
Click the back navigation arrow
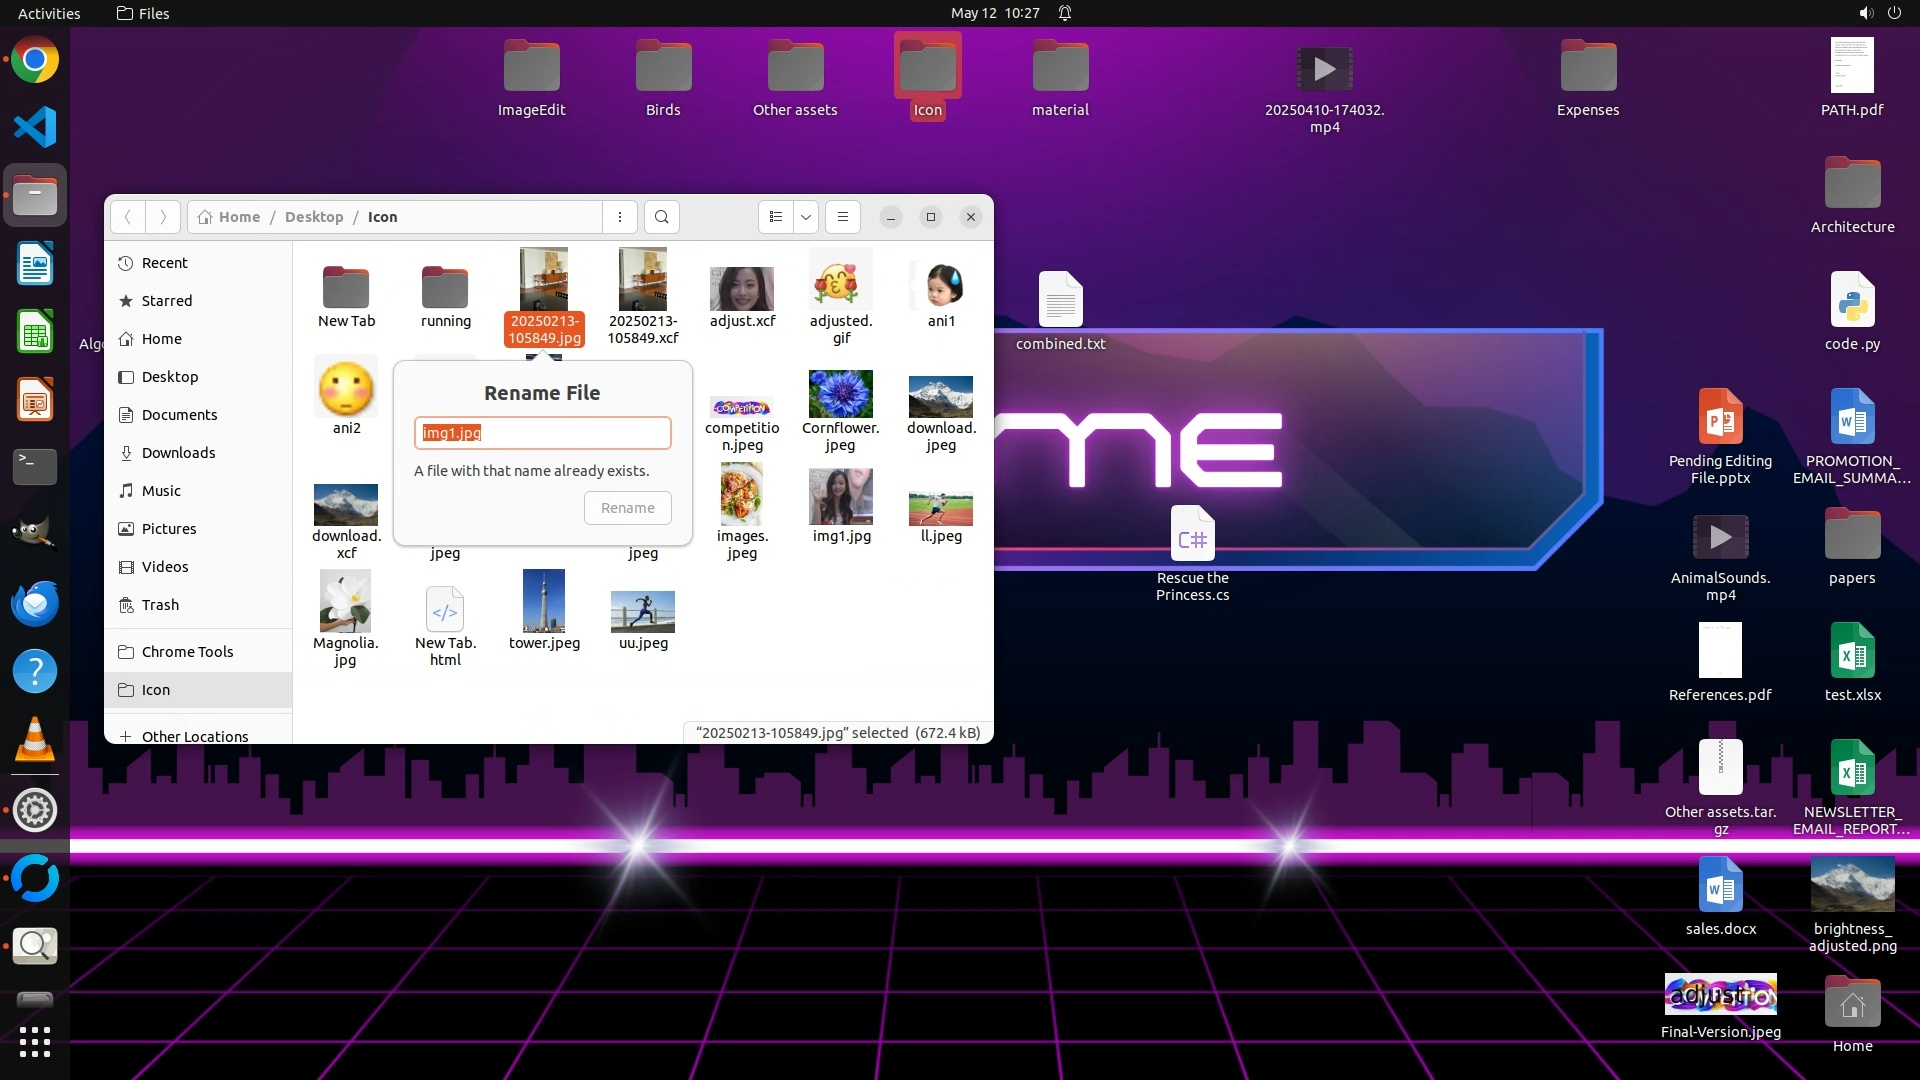(x=128, y=217)
